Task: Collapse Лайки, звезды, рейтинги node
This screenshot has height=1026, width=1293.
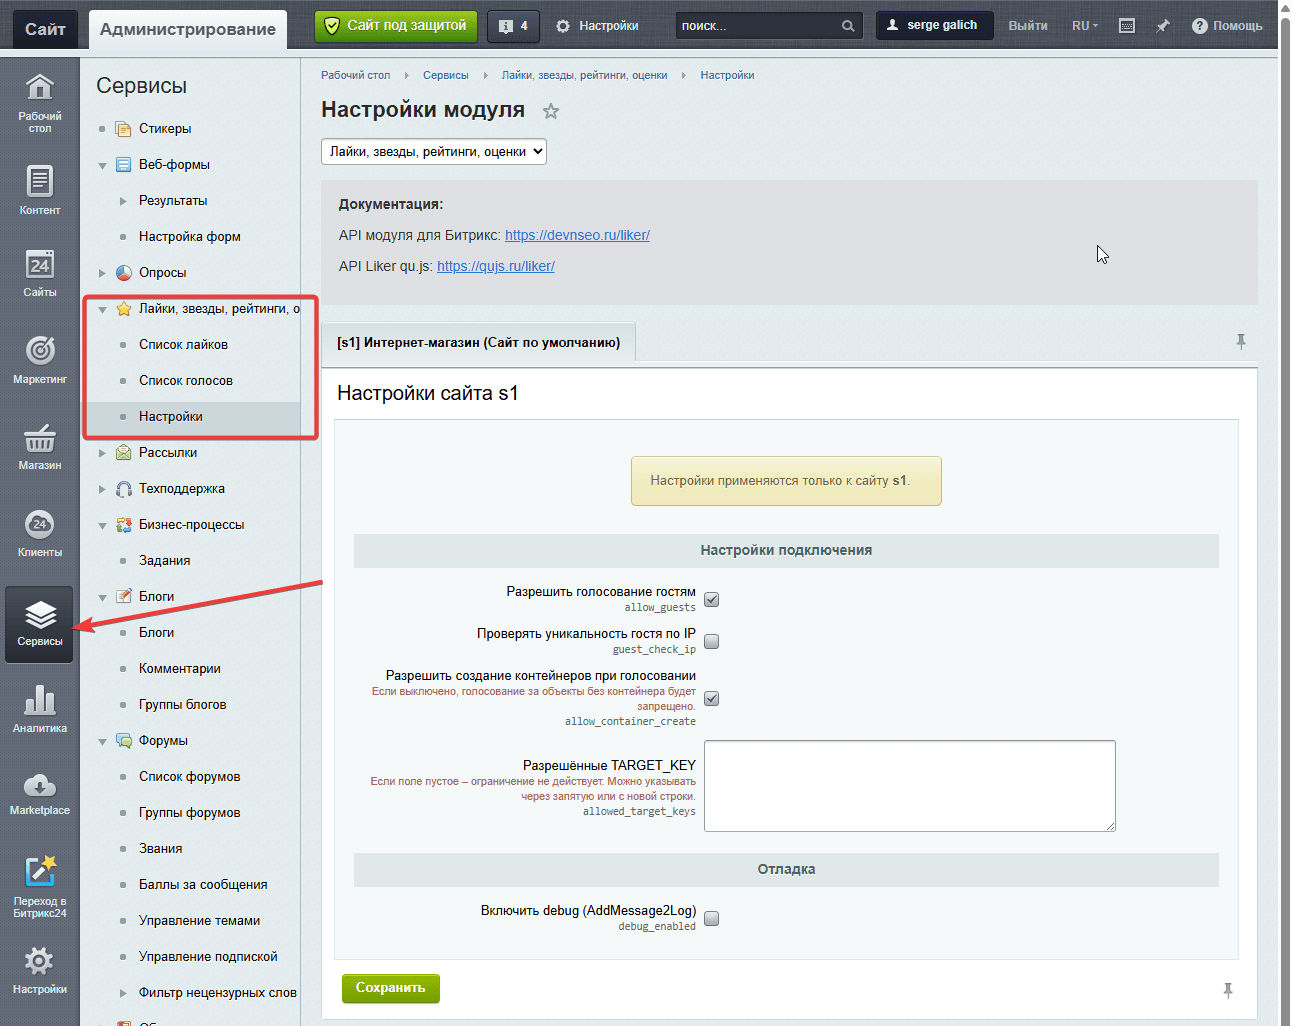Action: pos(102,309)
